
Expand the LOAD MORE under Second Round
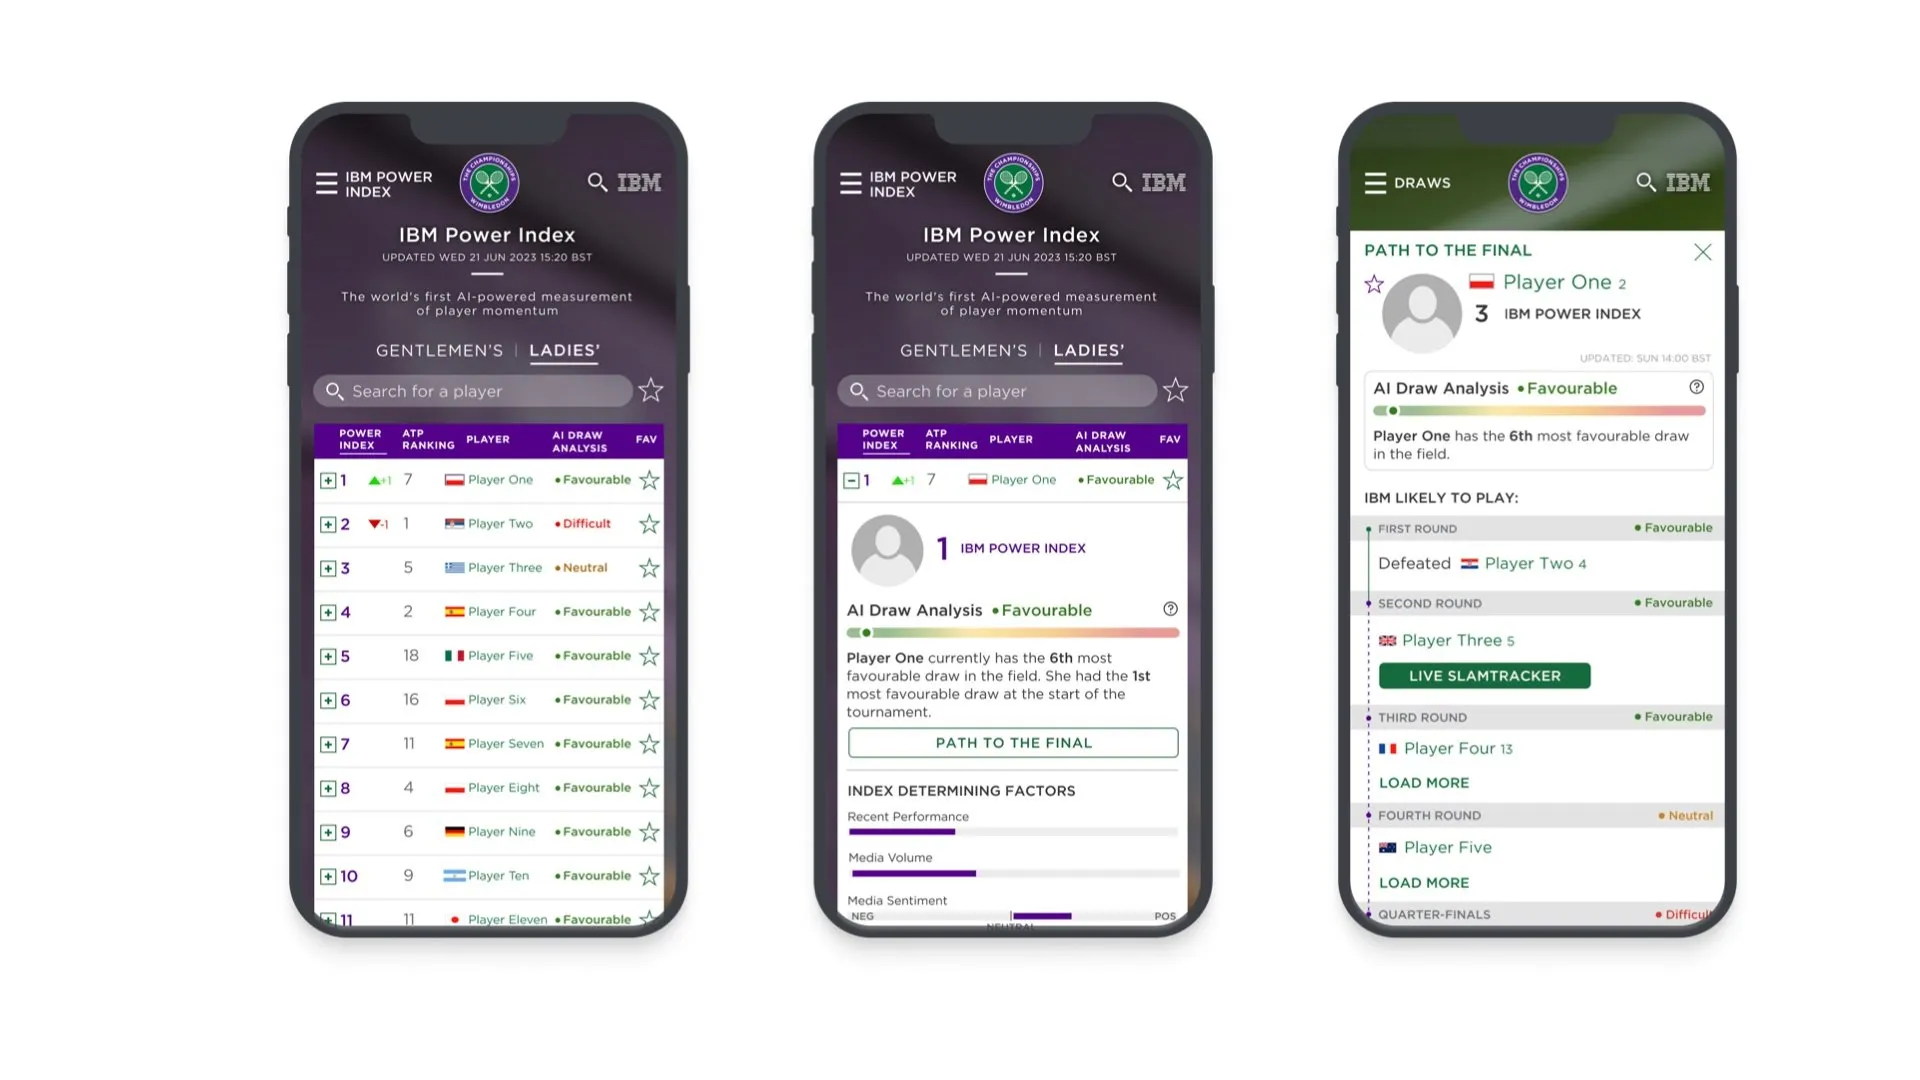click(1423, 782)
